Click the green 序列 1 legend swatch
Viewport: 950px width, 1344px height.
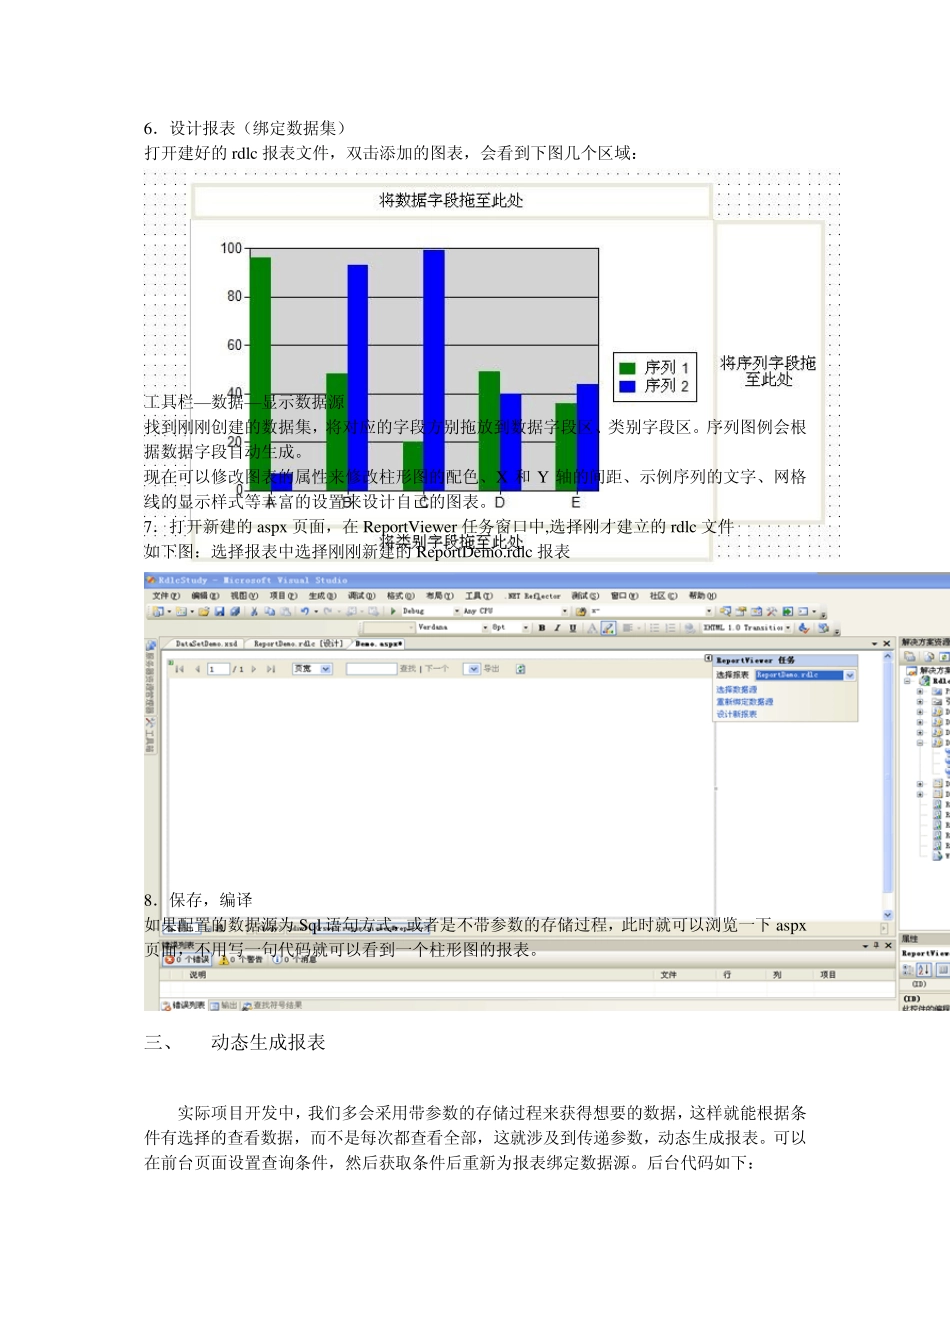tap(627, 368)
